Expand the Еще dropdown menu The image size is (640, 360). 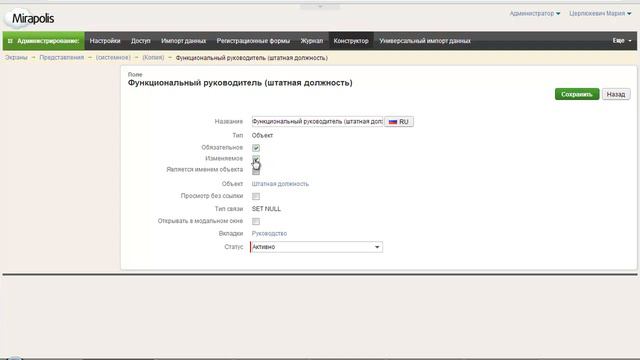point(622,40)
